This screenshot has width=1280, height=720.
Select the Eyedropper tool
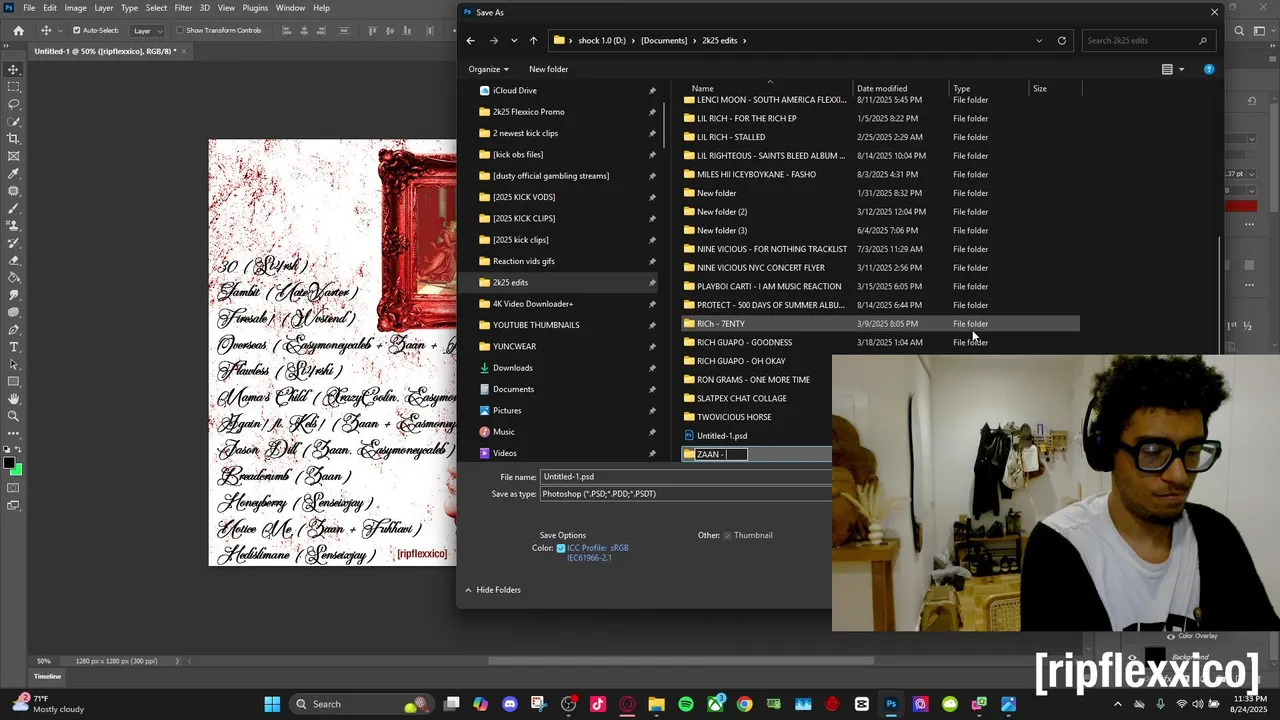tap(14, 174)
